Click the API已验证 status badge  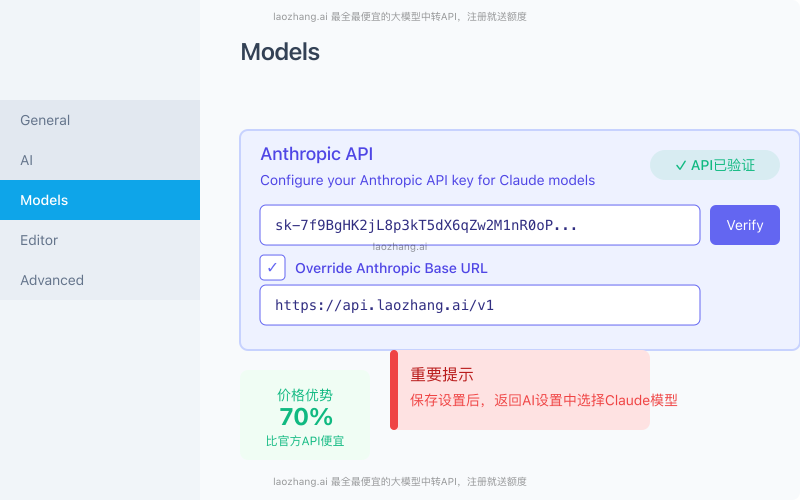point(714,165)
